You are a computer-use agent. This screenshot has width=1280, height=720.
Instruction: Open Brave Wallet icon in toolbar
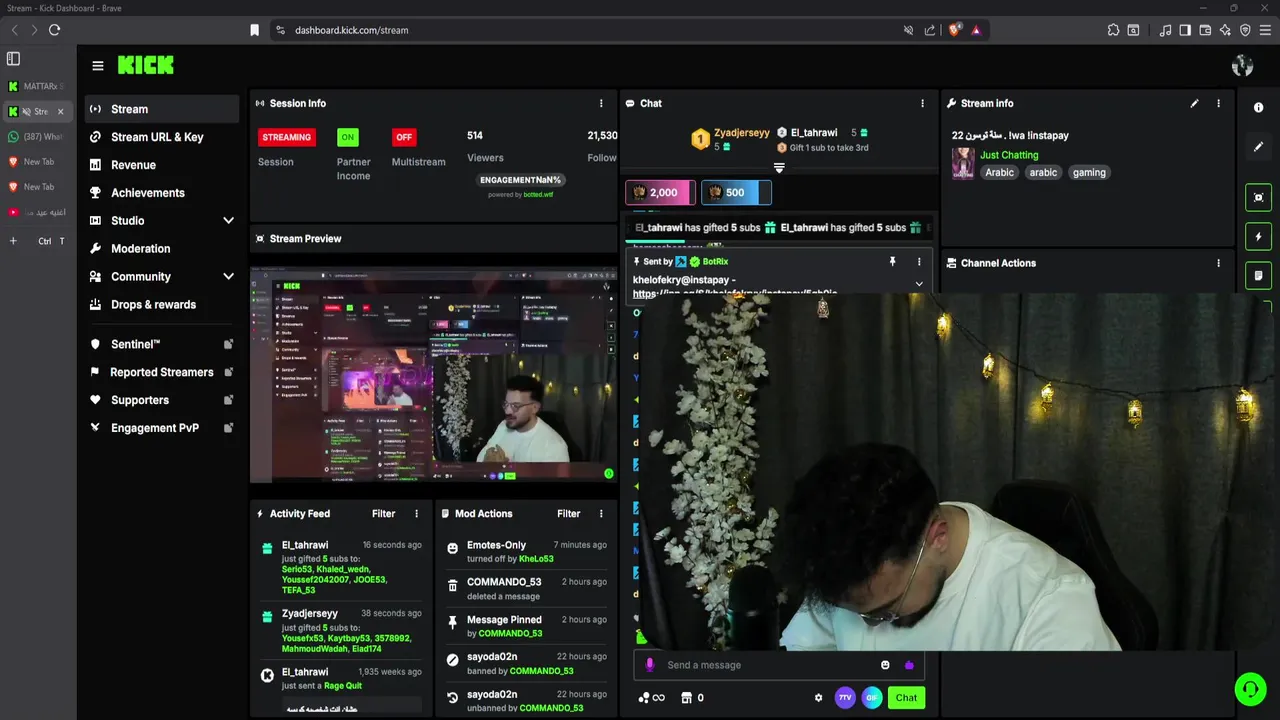1205,30
